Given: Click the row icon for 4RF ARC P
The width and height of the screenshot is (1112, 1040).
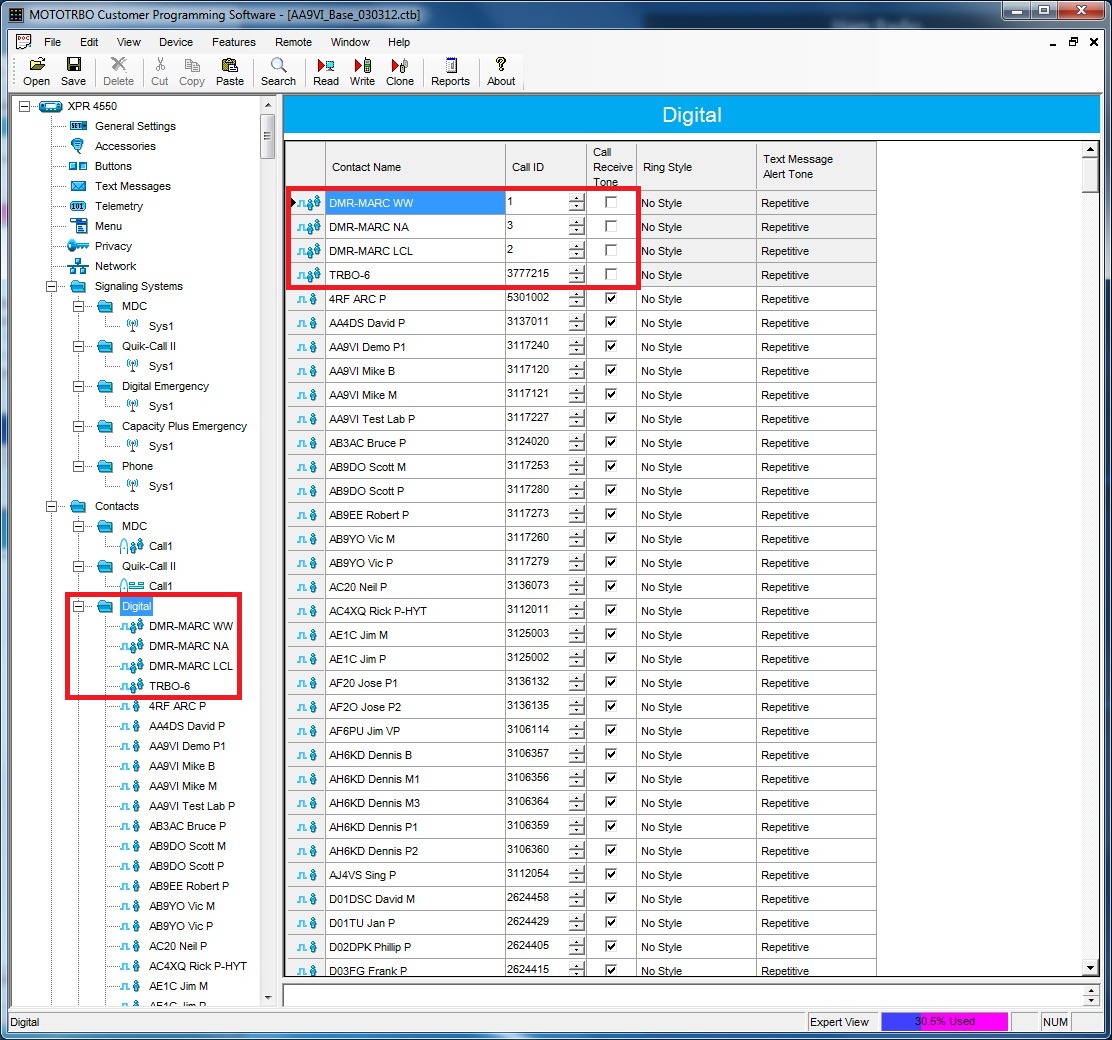Looking at the screenshot, I should click(306, 299).
